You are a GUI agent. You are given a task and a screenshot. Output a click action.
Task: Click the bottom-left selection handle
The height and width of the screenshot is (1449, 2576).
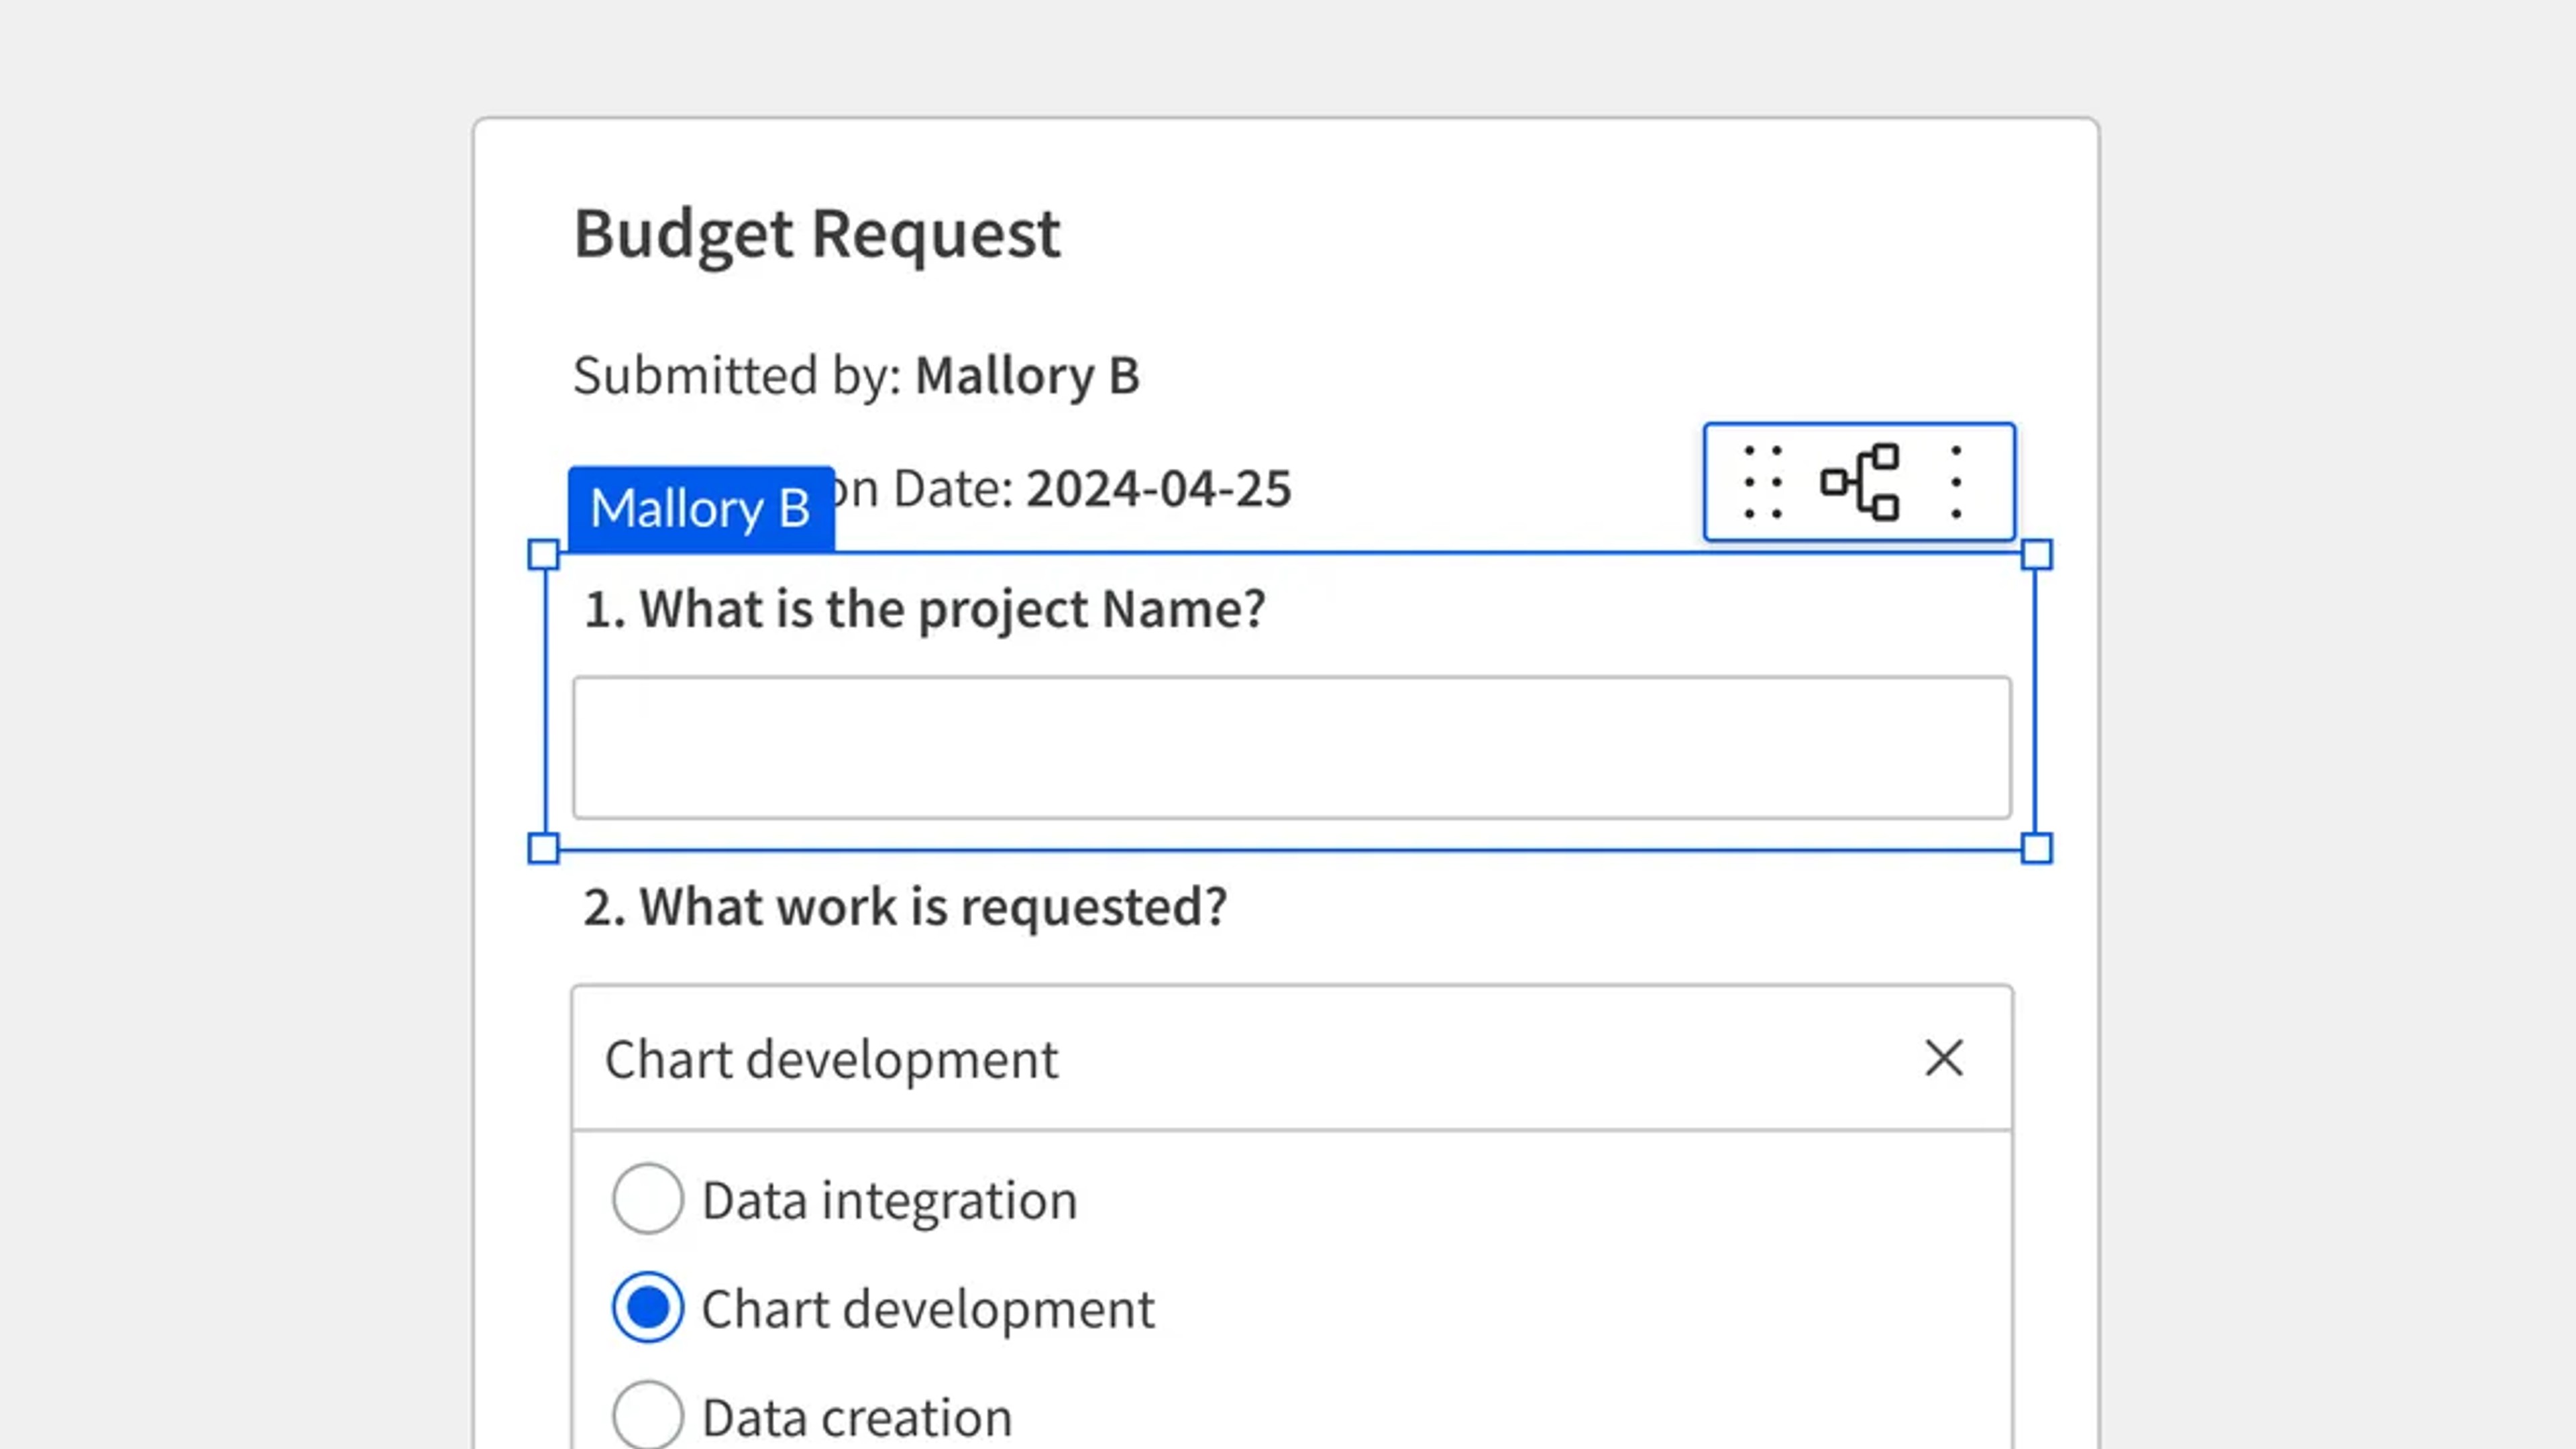[543, 848]
